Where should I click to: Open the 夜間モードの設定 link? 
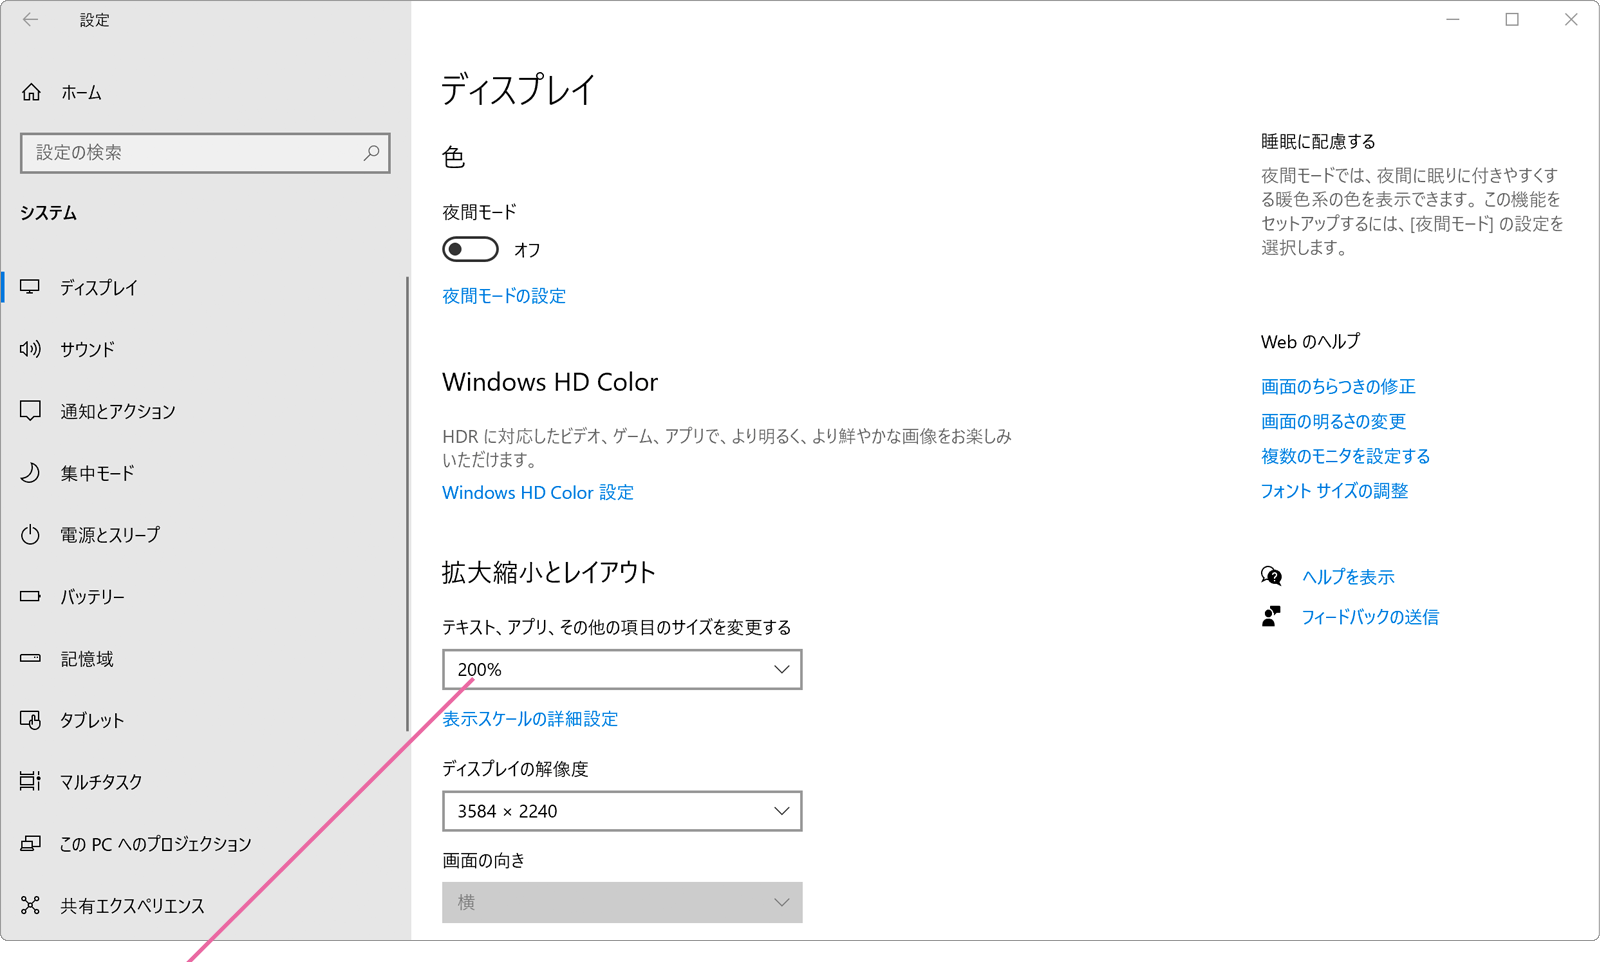pyautogui.click(x=504, y=296)
